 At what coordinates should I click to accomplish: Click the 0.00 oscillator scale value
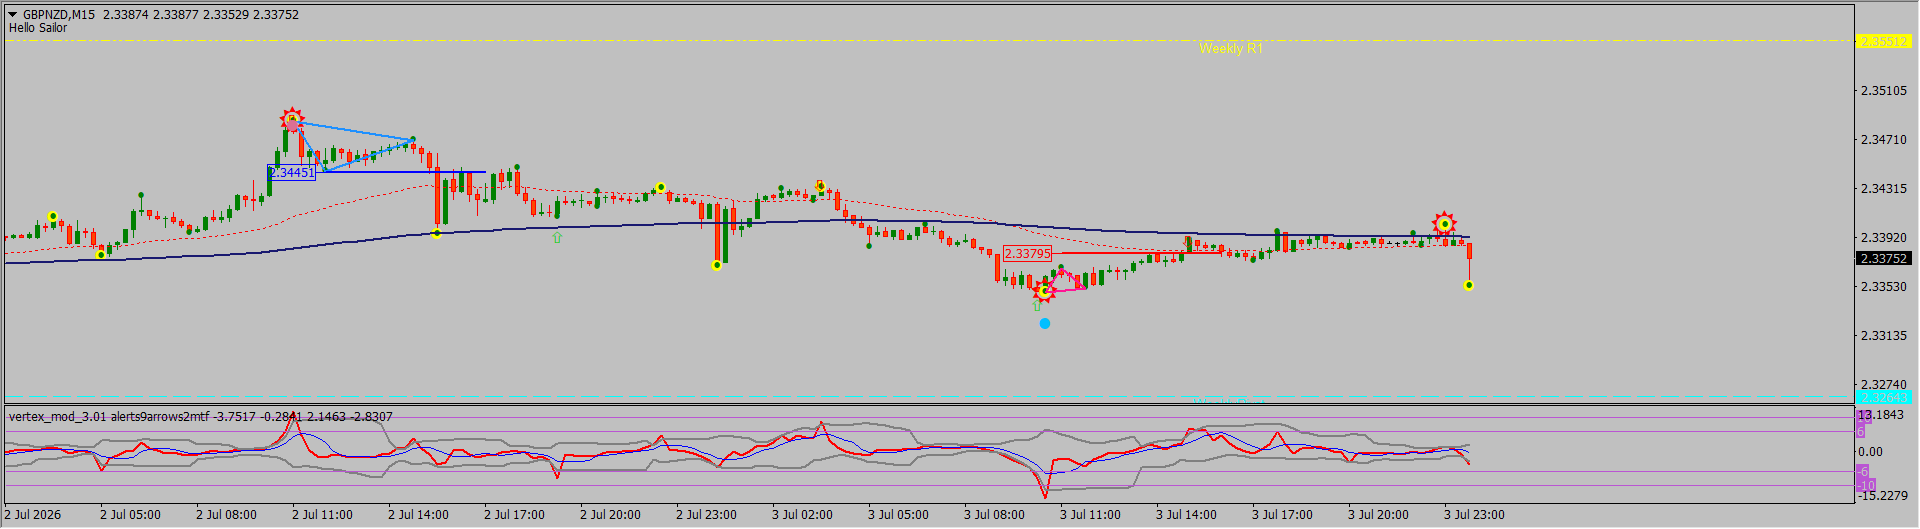[1871, 452]
